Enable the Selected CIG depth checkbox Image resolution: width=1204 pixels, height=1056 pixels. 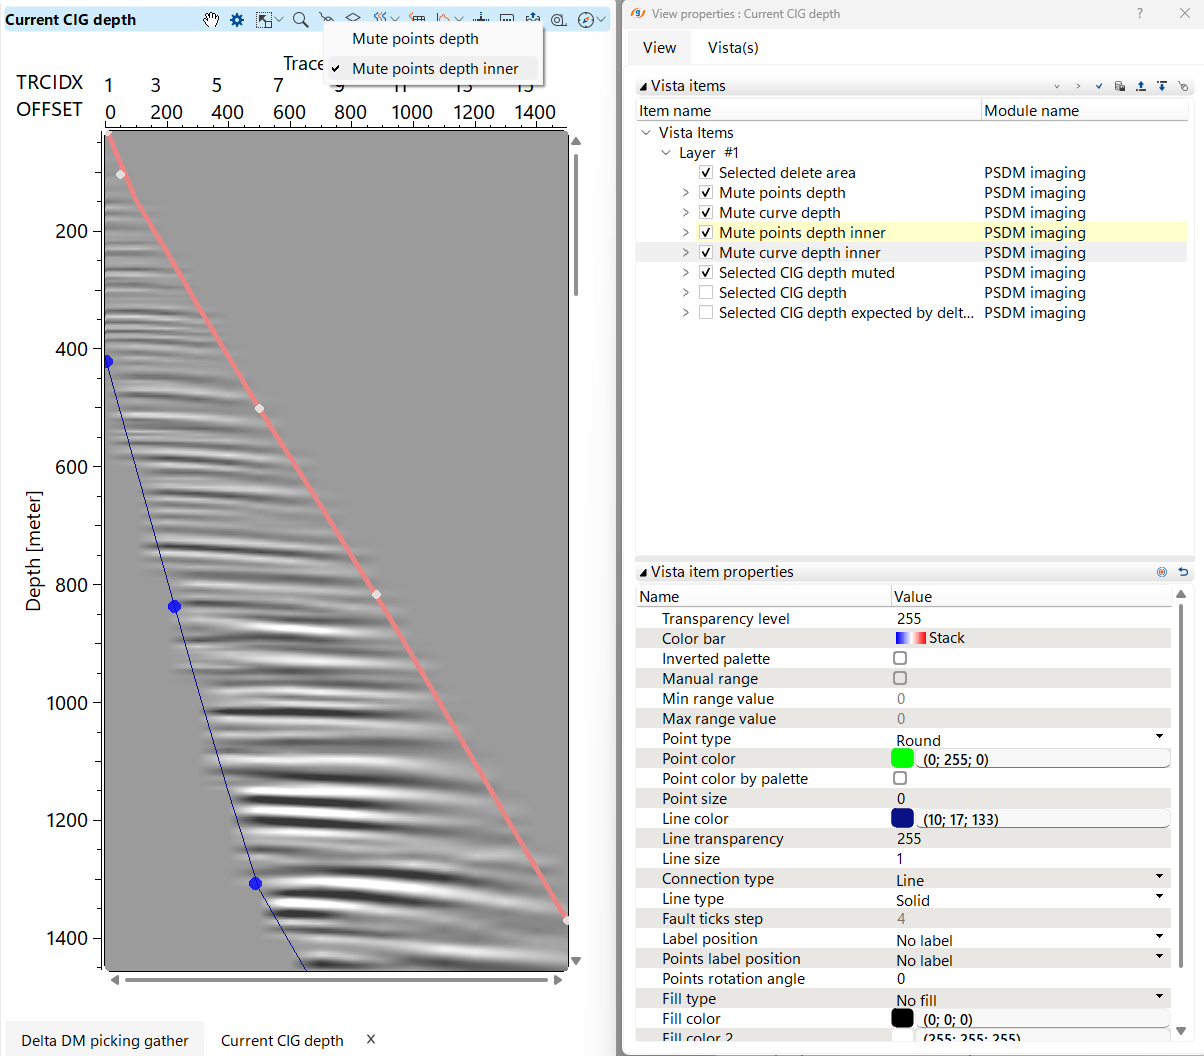pos(706,293)
